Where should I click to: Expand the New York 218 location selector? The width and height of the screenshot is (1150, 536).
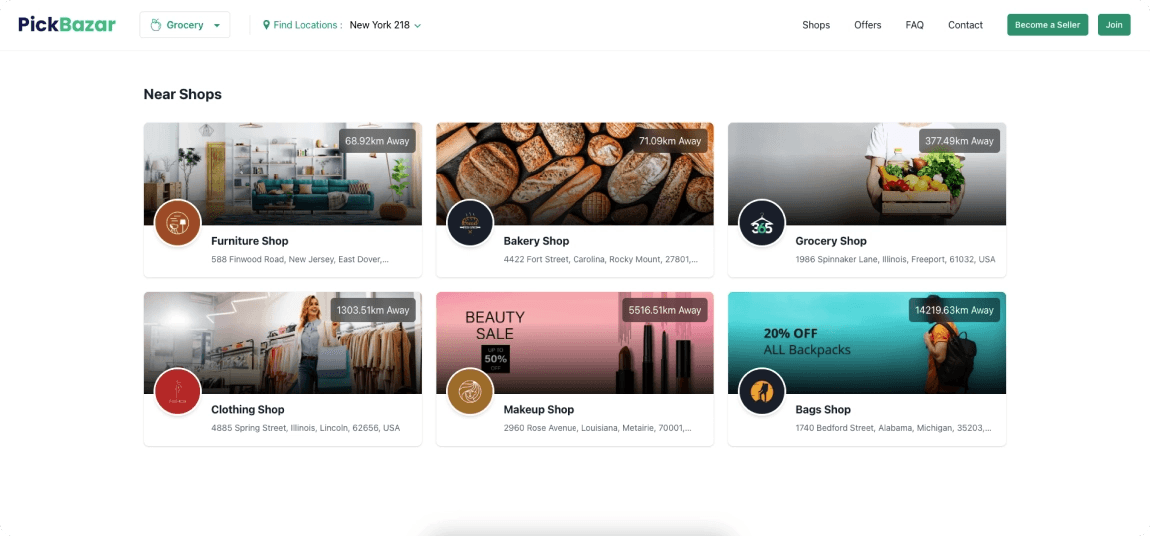[385, 25]
